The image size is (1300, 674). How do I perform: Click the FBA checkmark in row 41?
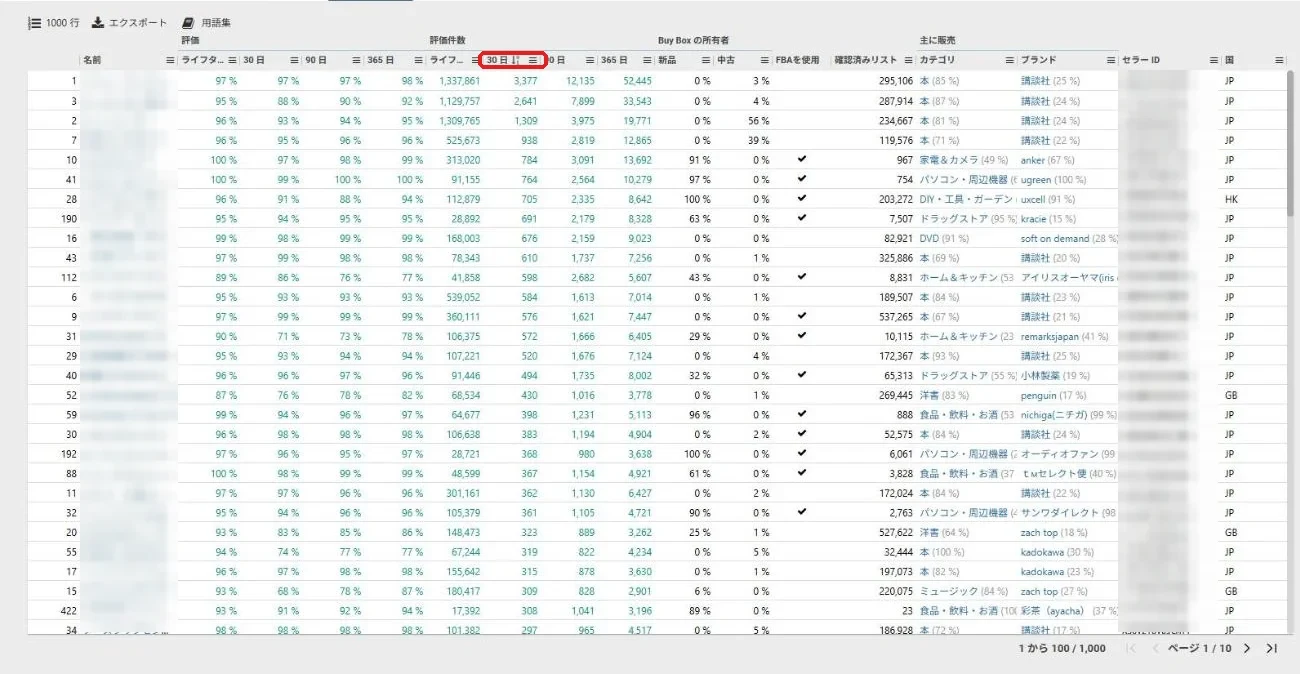click(x=801, y=179)
